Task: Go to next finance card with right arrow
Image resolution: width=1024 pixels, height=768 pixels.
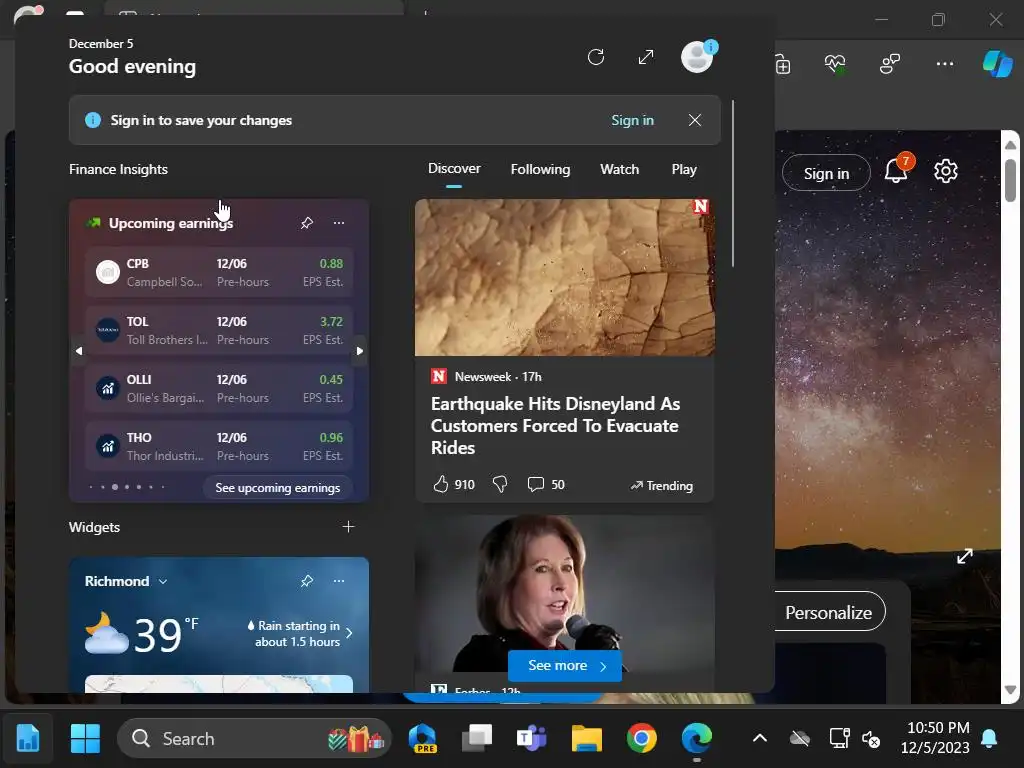Action: pos(360,351)
